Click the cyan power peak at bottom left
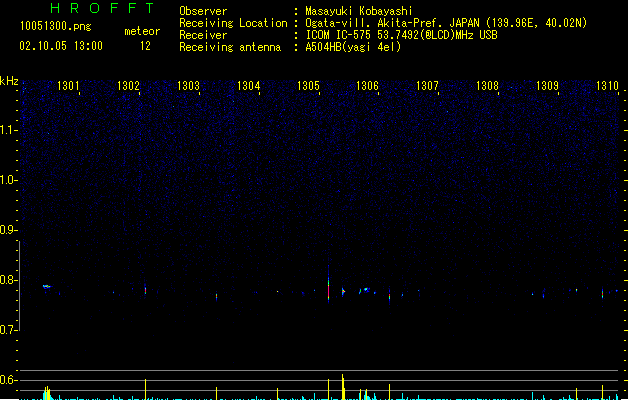Screen dimensions: 629x400 coord(47,393)
